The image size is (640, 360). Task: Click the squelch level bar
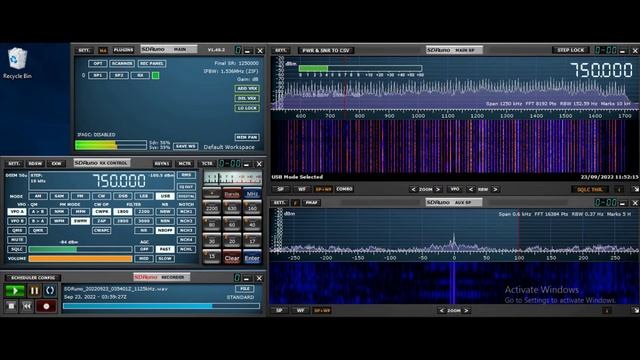[80, 249]
